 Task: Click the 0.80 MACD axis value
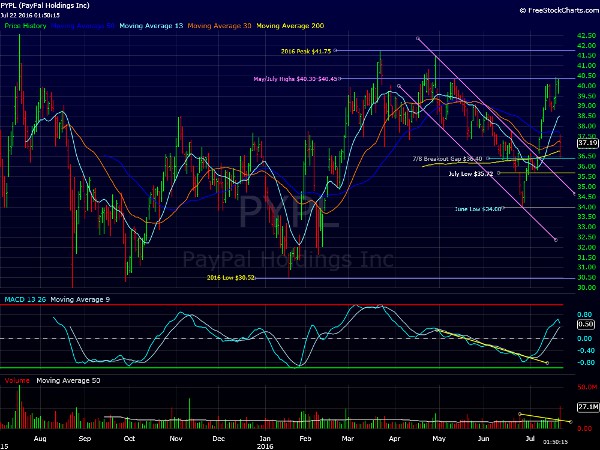585,315
